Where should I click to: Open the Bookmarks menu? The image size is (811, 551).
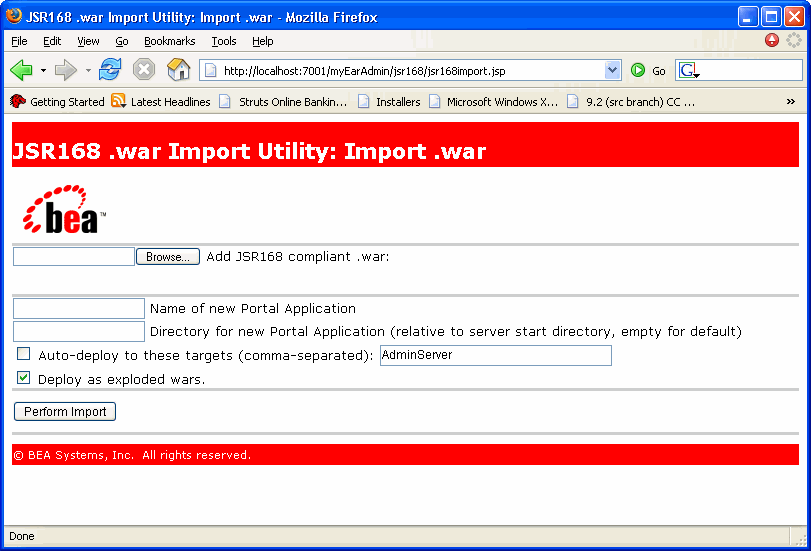pos(170,41)
